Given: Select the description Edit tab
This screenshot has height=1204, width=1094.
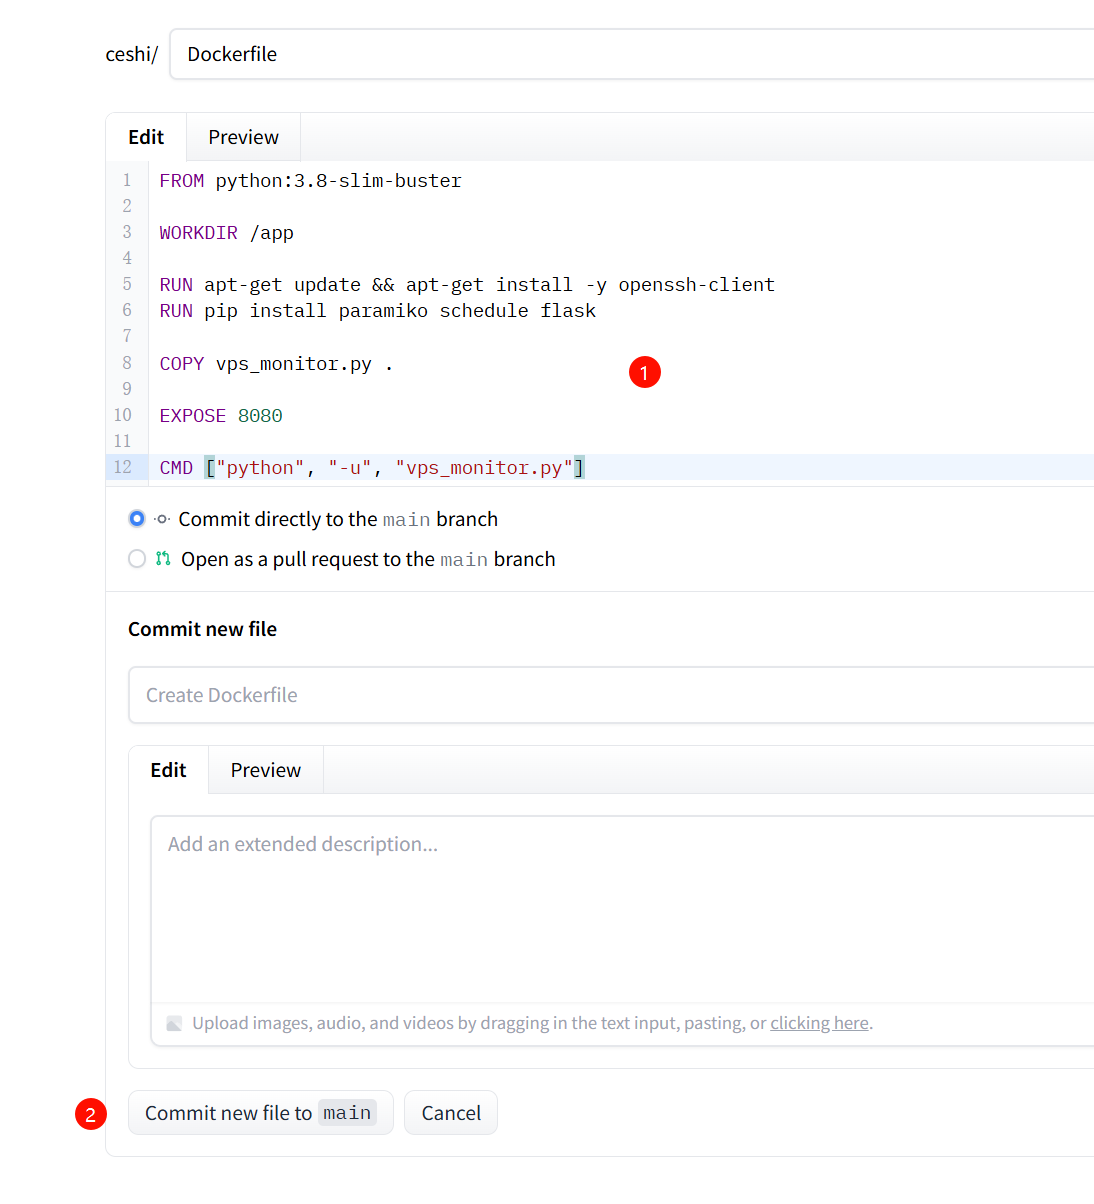Looking at the screenshot, I should (168, 770).
